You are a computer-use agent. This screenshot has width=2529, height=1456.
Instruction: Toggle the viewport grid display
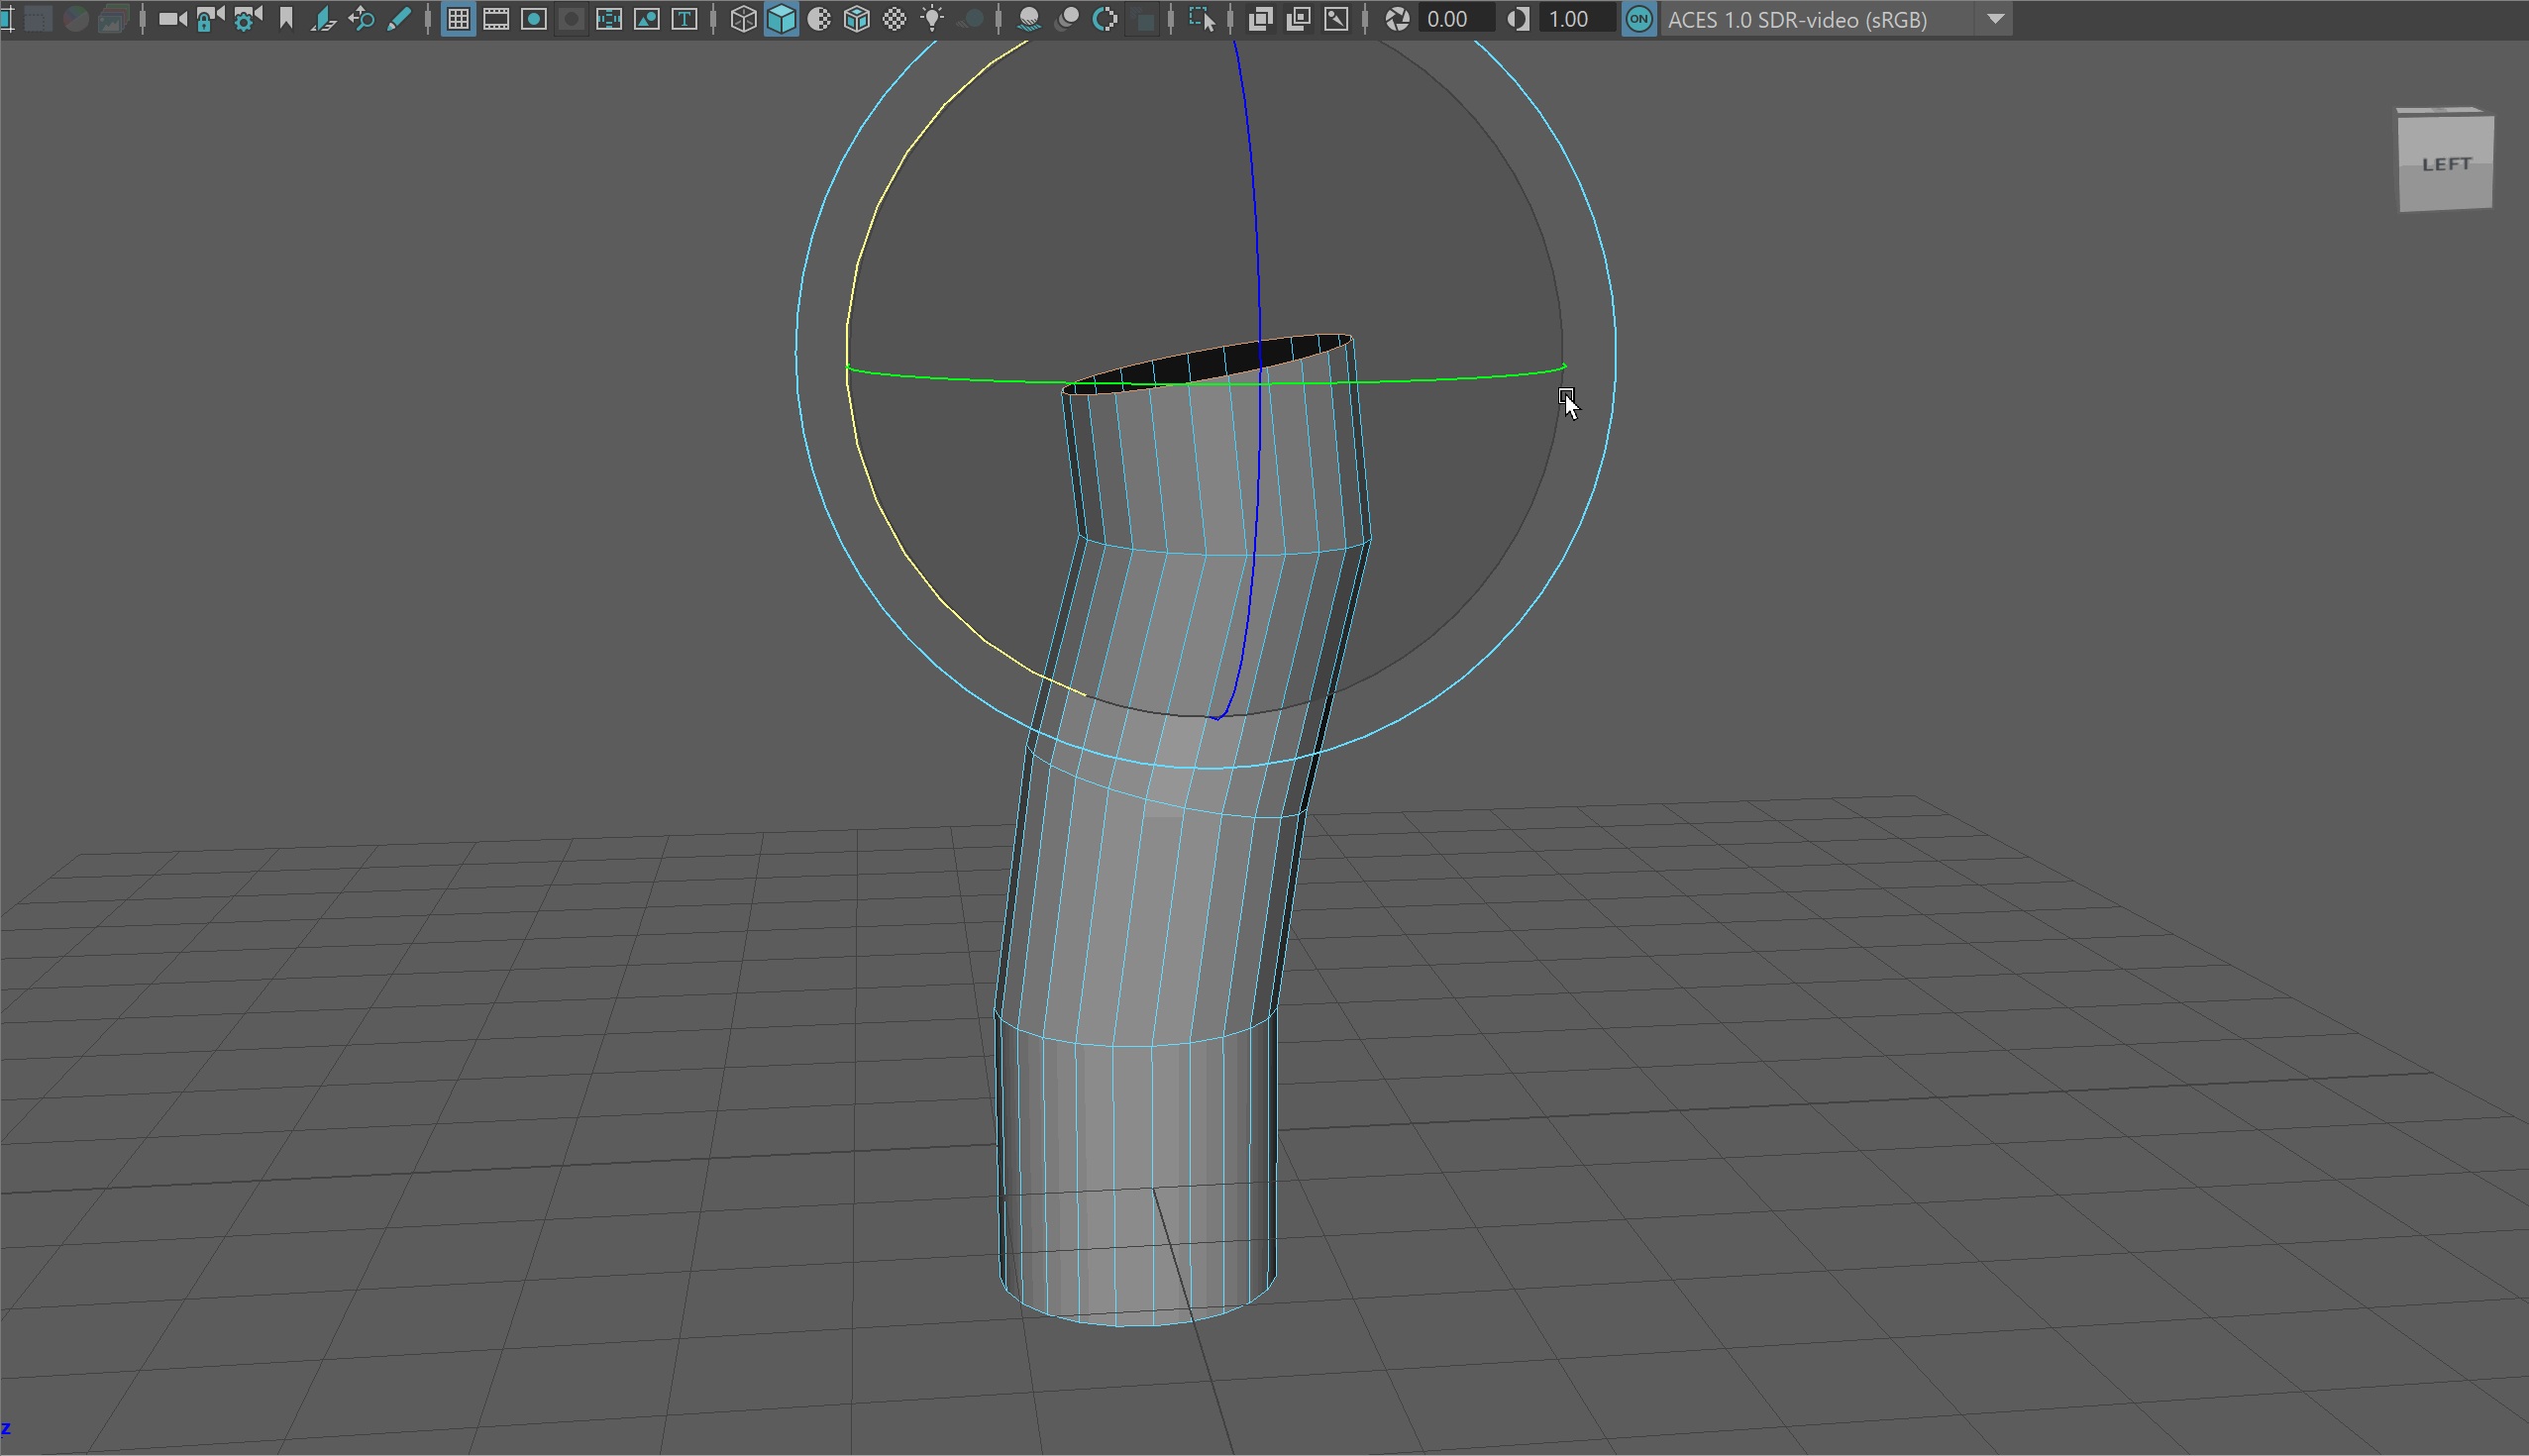[458, 19]
